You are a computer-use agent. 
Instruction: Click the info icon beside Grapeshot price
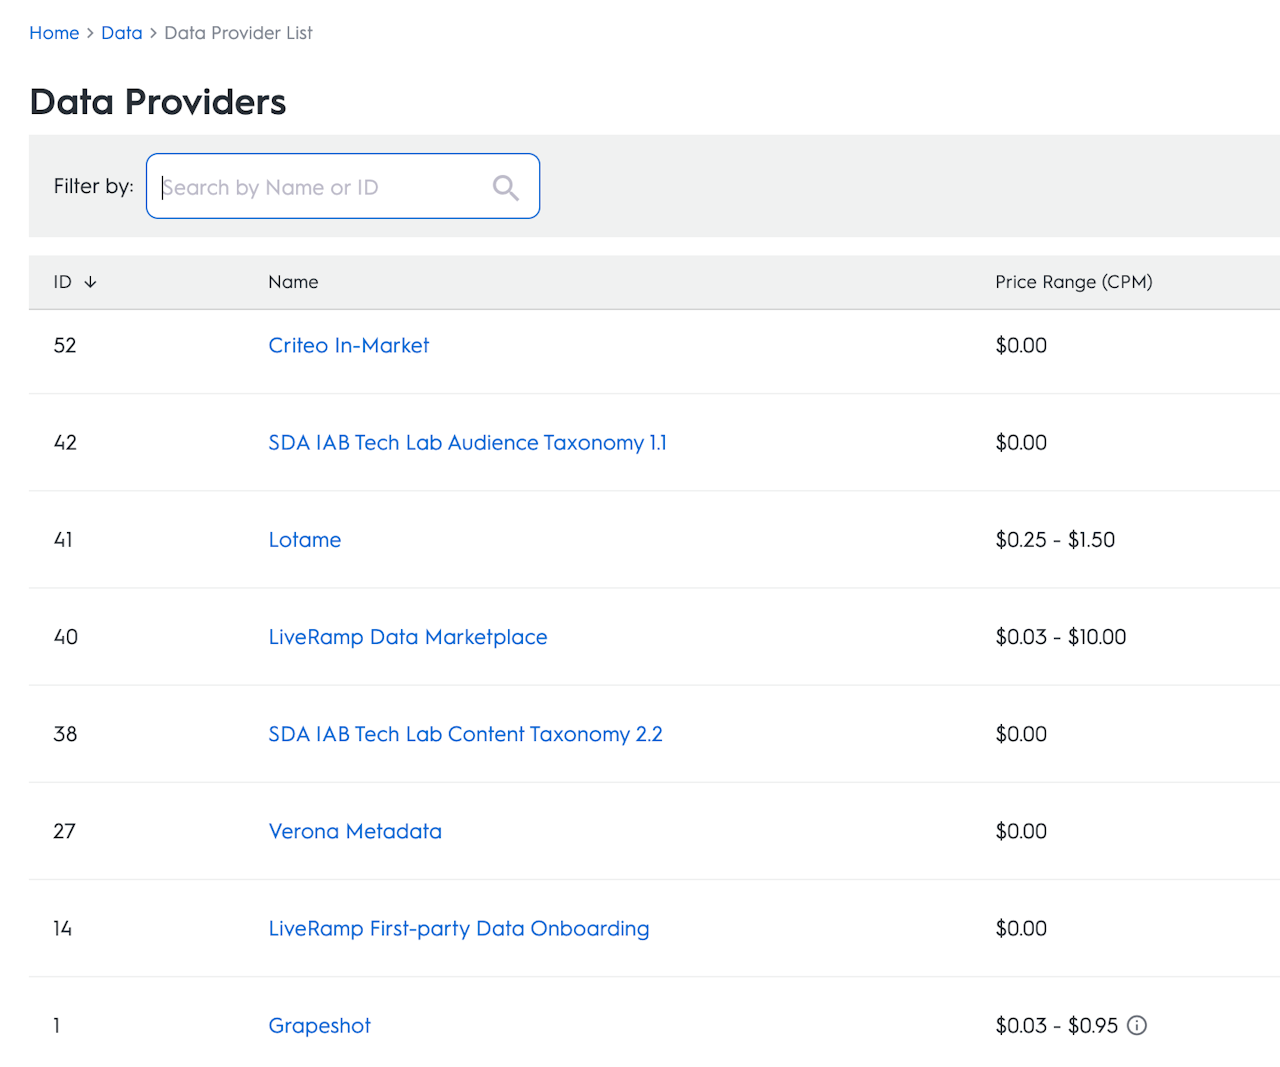pos(1137,1025)
